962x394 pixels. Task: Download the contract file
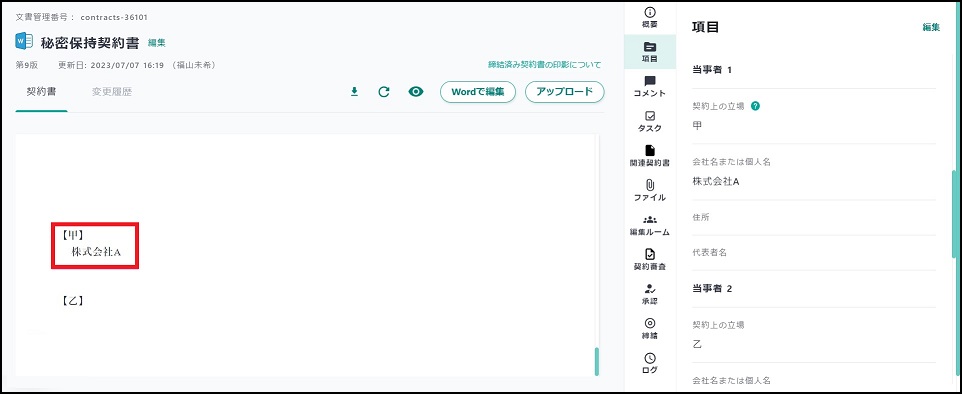[x=354, y=92]
